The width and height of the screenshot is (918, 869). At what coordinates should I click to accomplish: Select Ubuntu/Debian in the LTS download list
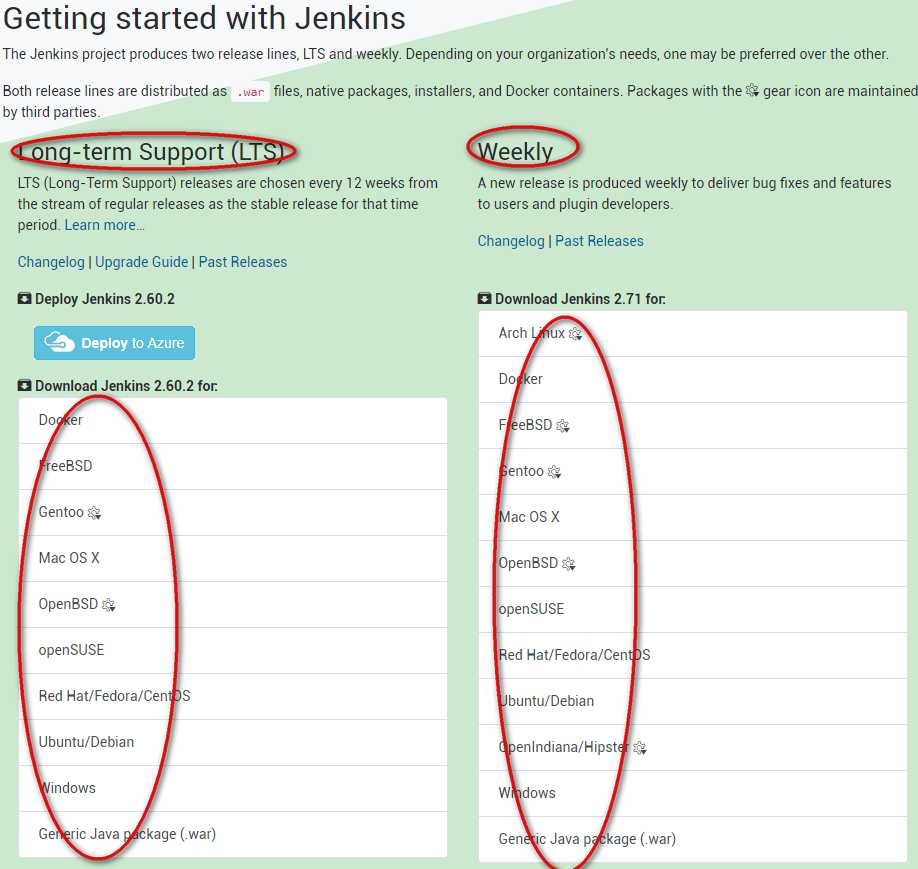(x=233, y=742)
